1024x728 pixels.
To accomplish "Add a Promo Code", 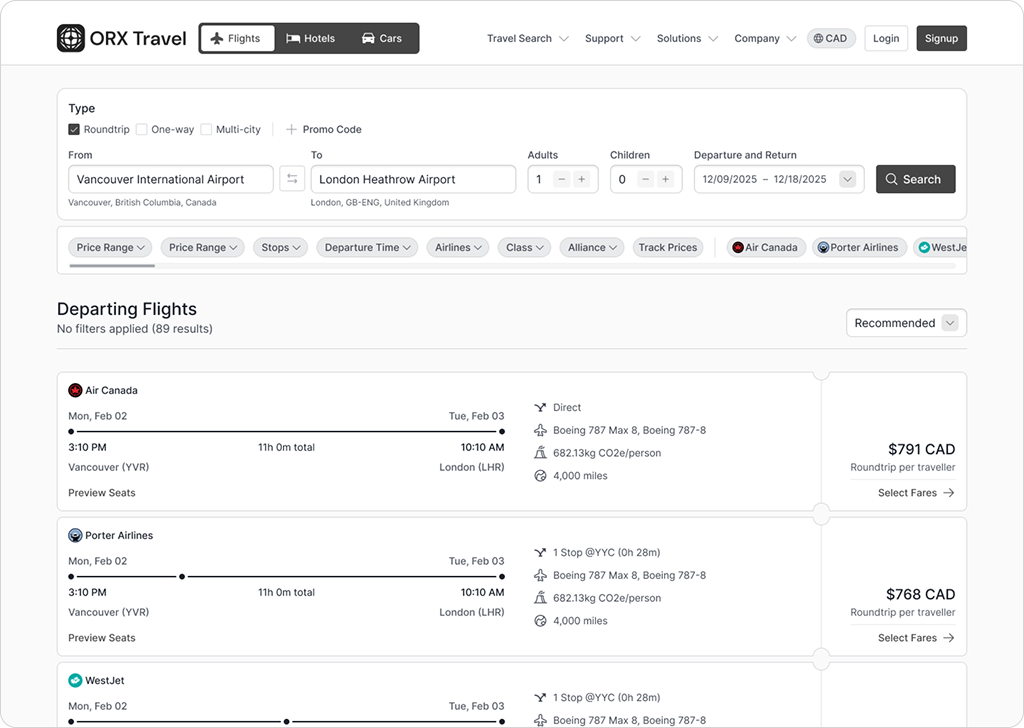I will pos(324,129).
